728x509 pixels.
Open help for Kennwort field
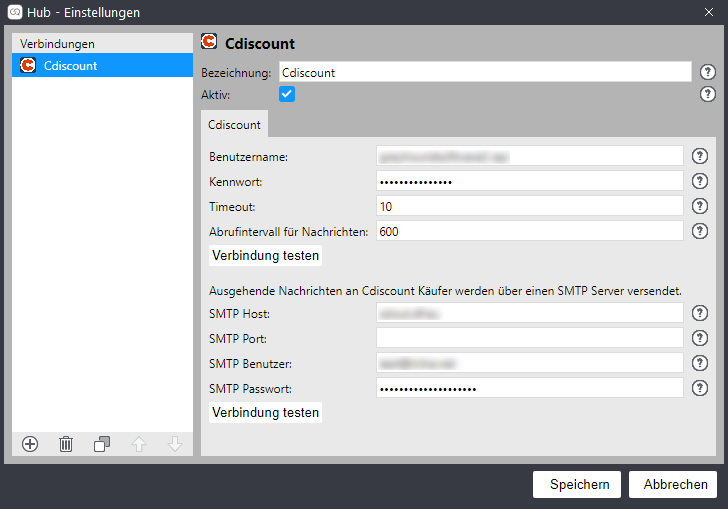[700, 181]
